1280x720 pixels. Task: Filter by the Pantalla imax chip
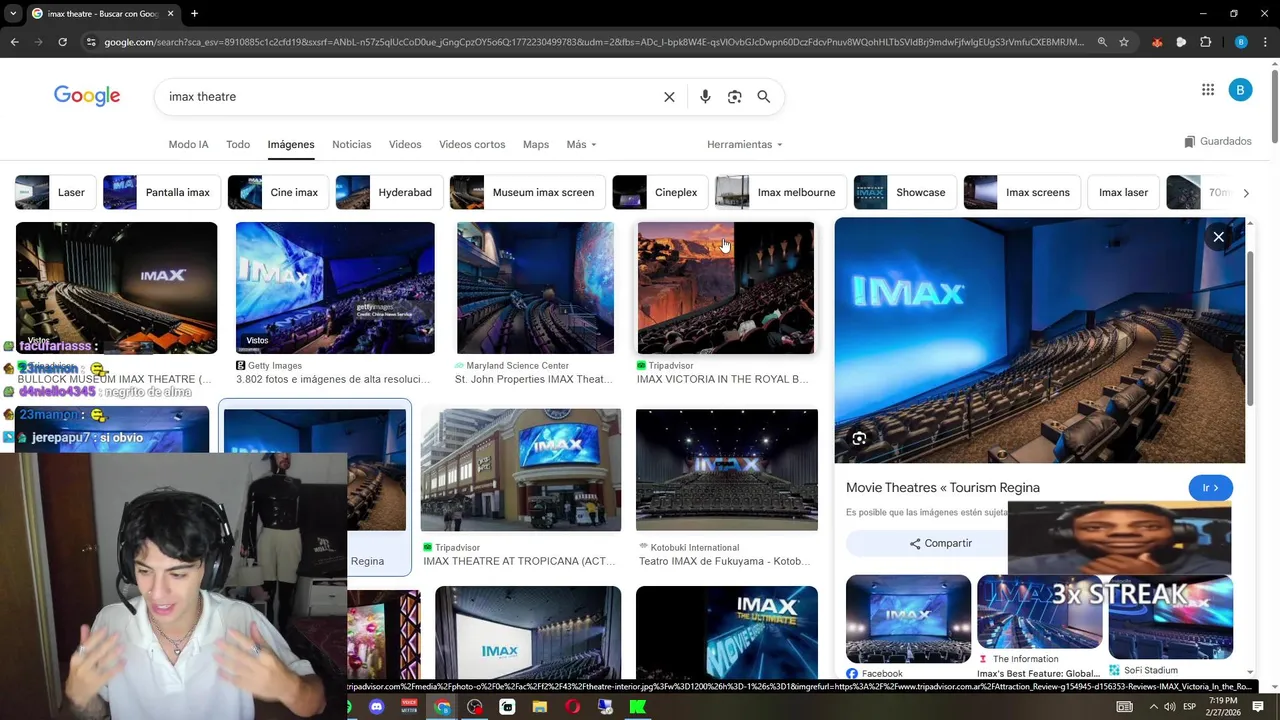tap(162, 192)
